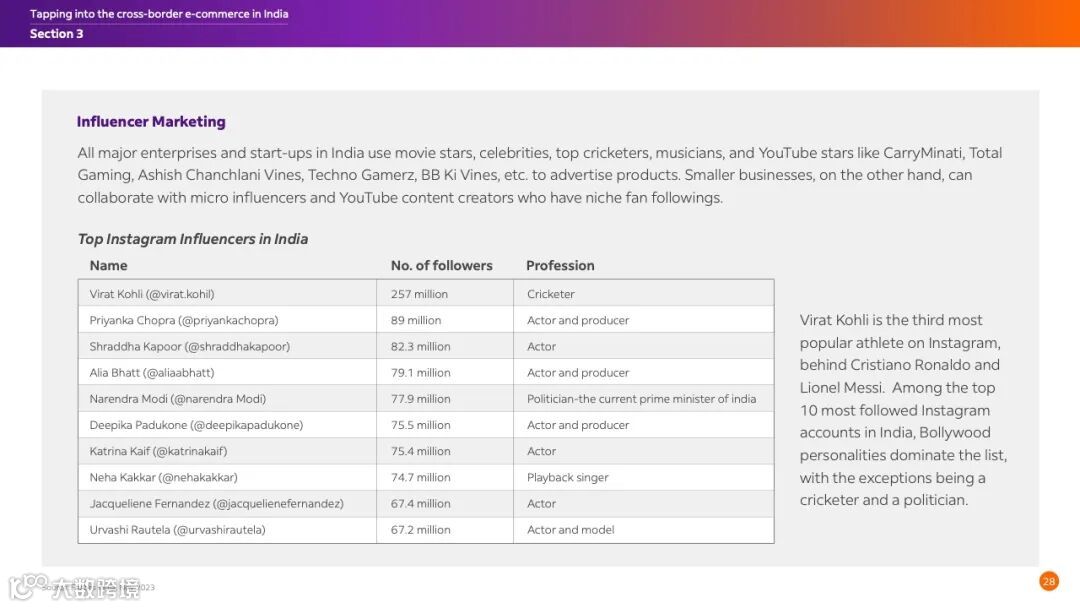
Task: Click the 'Section 3' header label
Action: coord(57,34)
